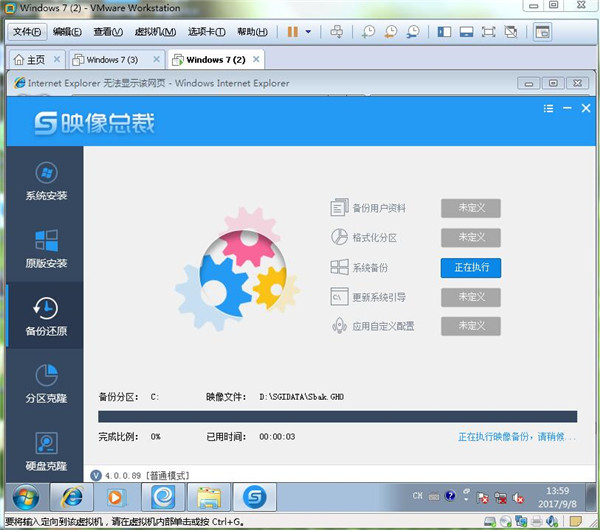This screenshot has height=530, width=600.
Task: Click the 正在执行 button for 系统备份
Action: pos(471,267)
